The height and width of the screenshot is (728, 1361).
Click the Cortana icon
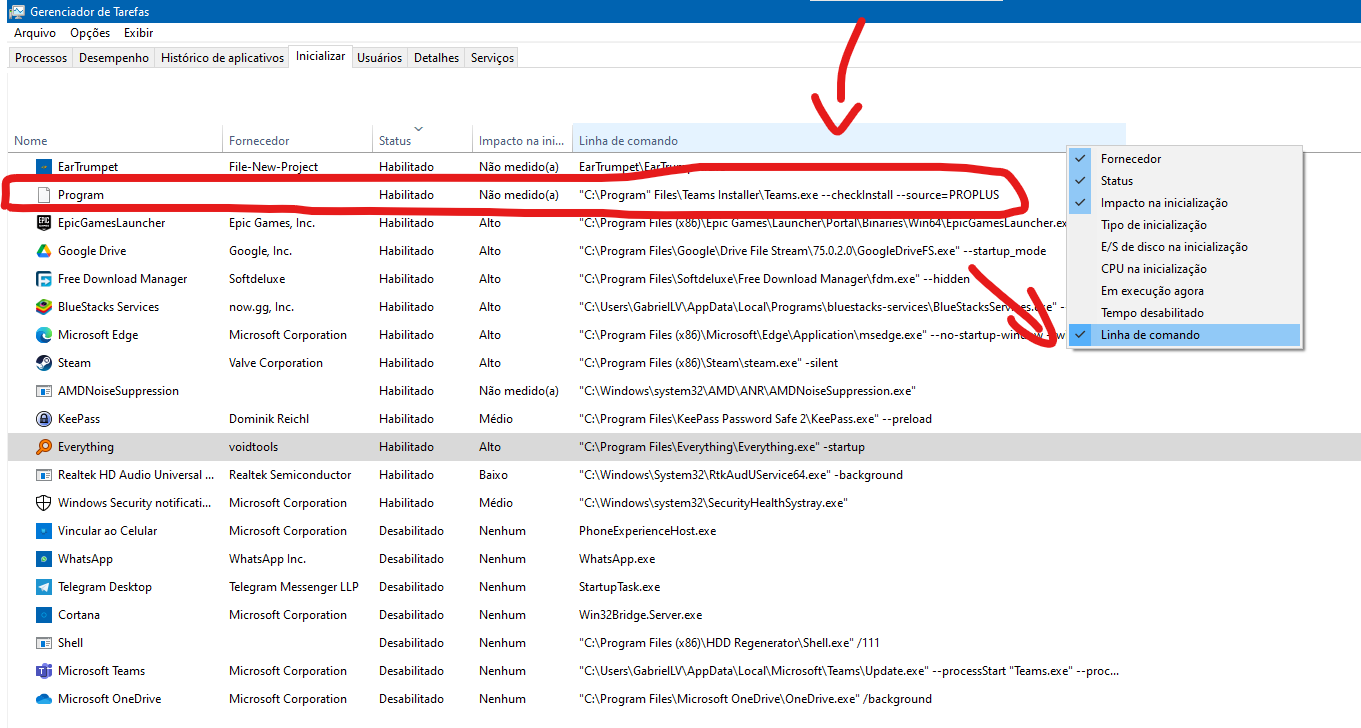43,615
